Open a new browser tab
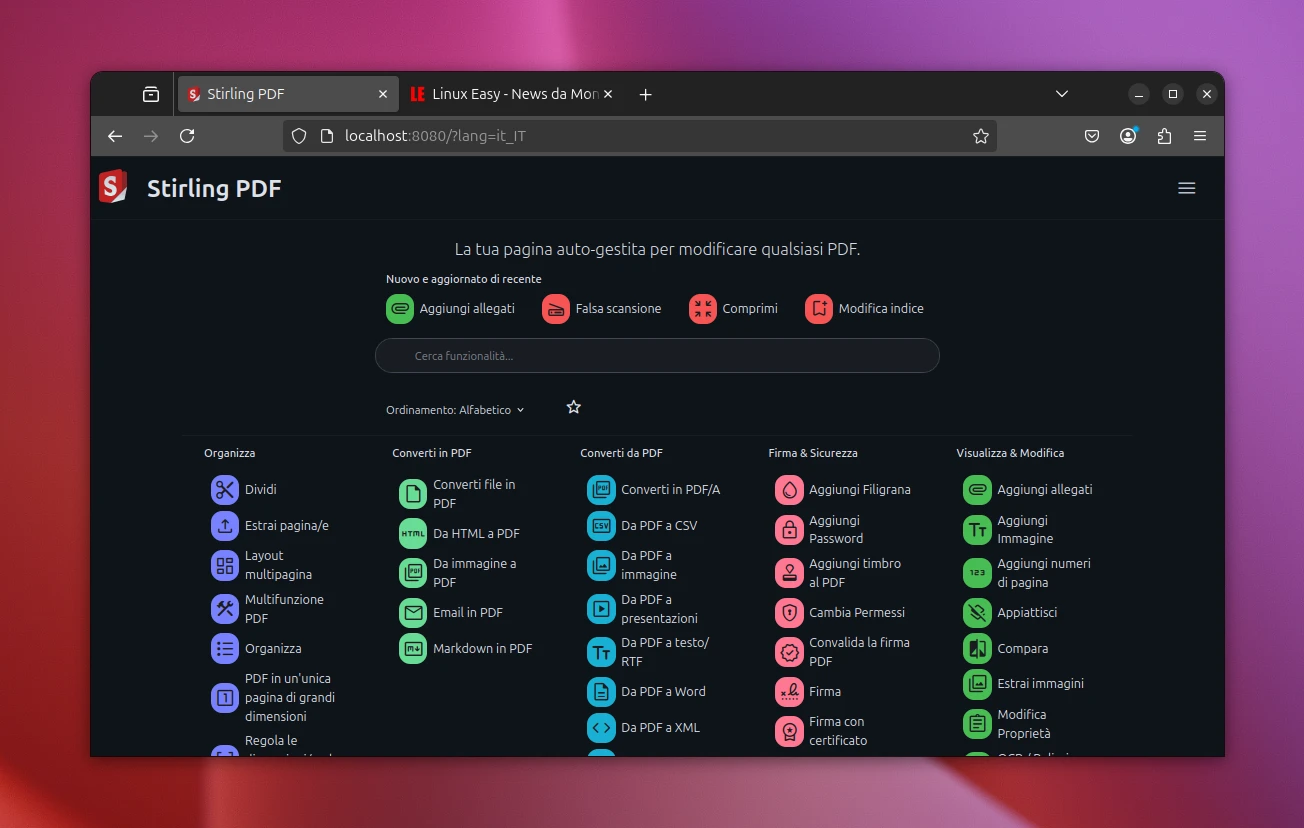 pyautogui.click(x=645, y=94)
